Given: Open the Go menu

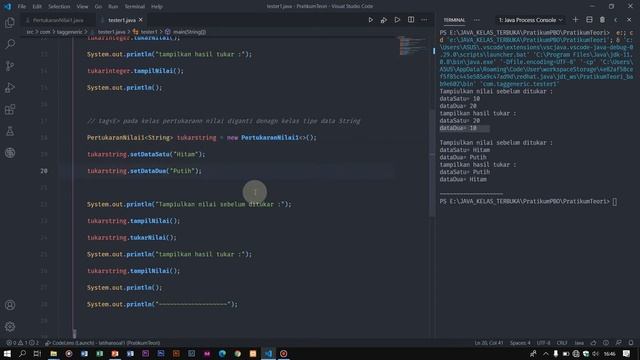Looking at the screenshot, I should click(x=98, y=7).
